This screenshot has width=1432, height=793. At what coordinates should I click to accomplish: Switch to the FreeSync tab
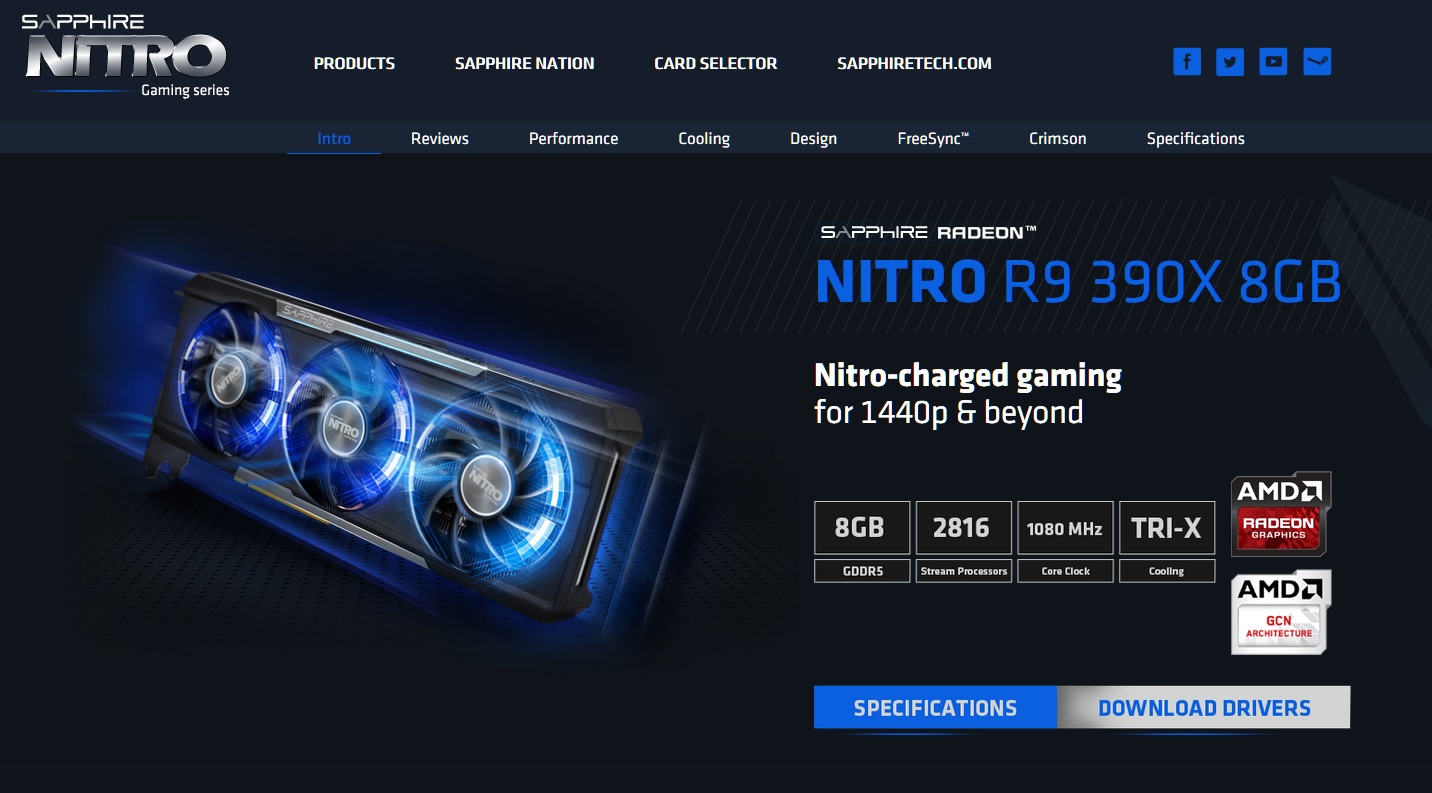pyautogui.click(x=933, y=138)
